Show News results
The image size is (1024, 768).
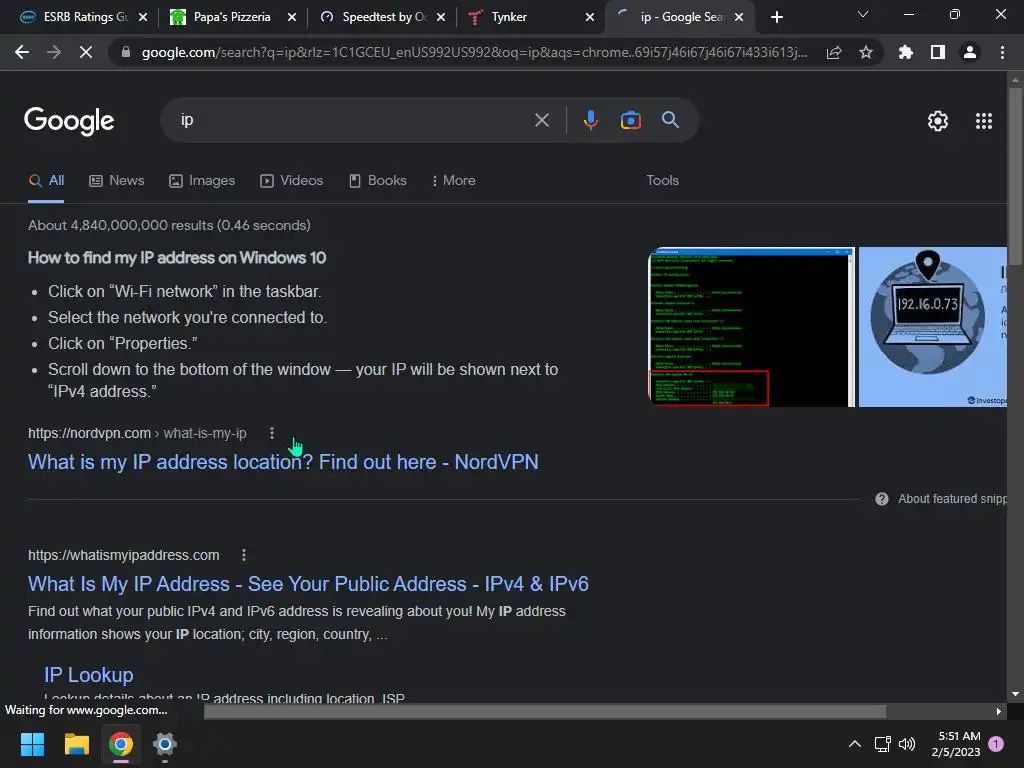coord(116,180)
